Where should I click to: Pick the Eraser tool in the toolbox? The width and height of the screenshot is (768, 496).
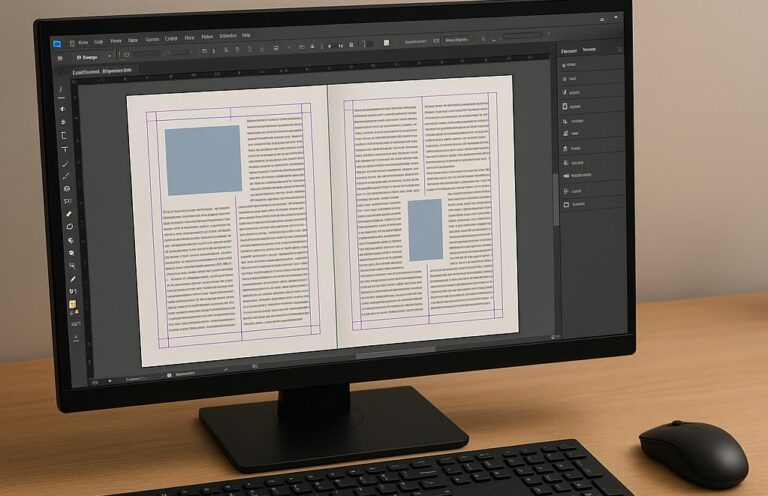(x=68, y=214)
